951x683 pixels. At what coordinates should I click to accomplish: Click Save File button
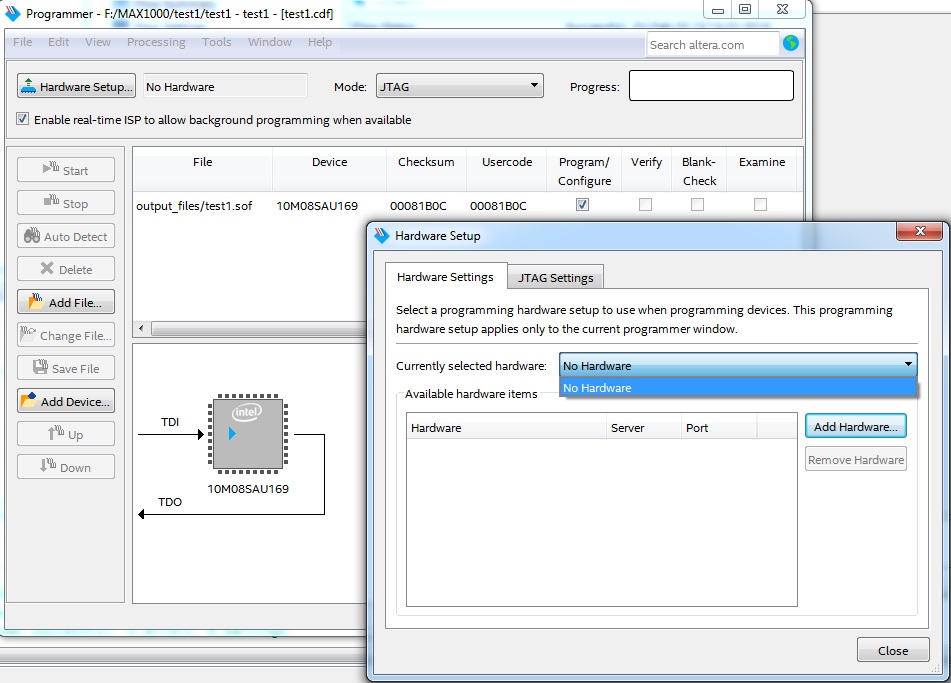coord(66,368)
